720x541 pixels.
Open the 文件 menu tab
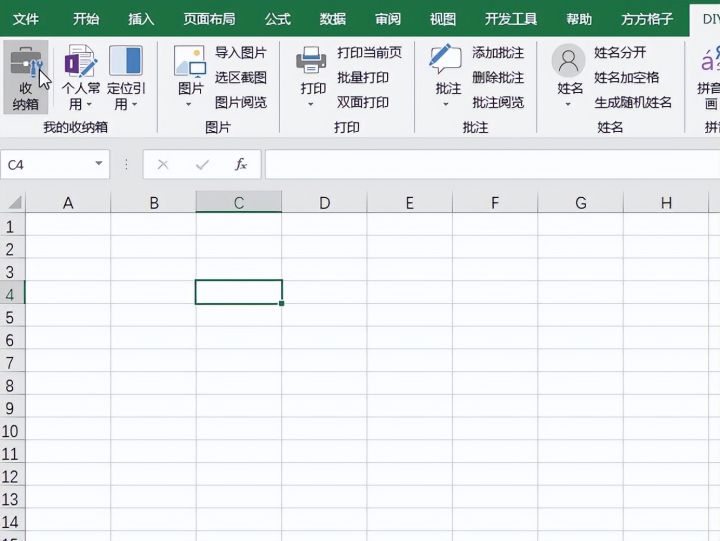tap(26, 19)
